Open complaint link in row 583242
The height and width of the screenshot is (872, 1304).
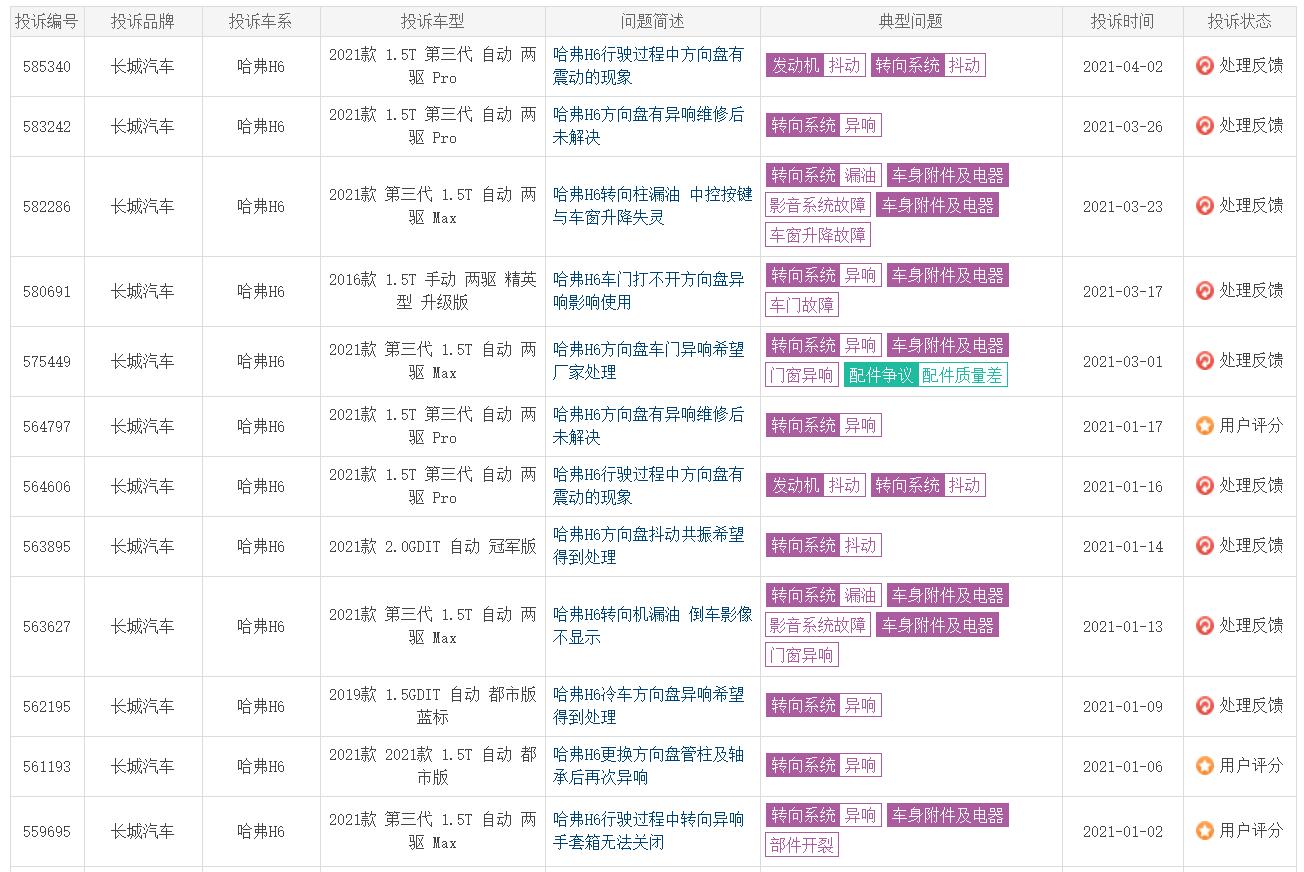(649, 126)
